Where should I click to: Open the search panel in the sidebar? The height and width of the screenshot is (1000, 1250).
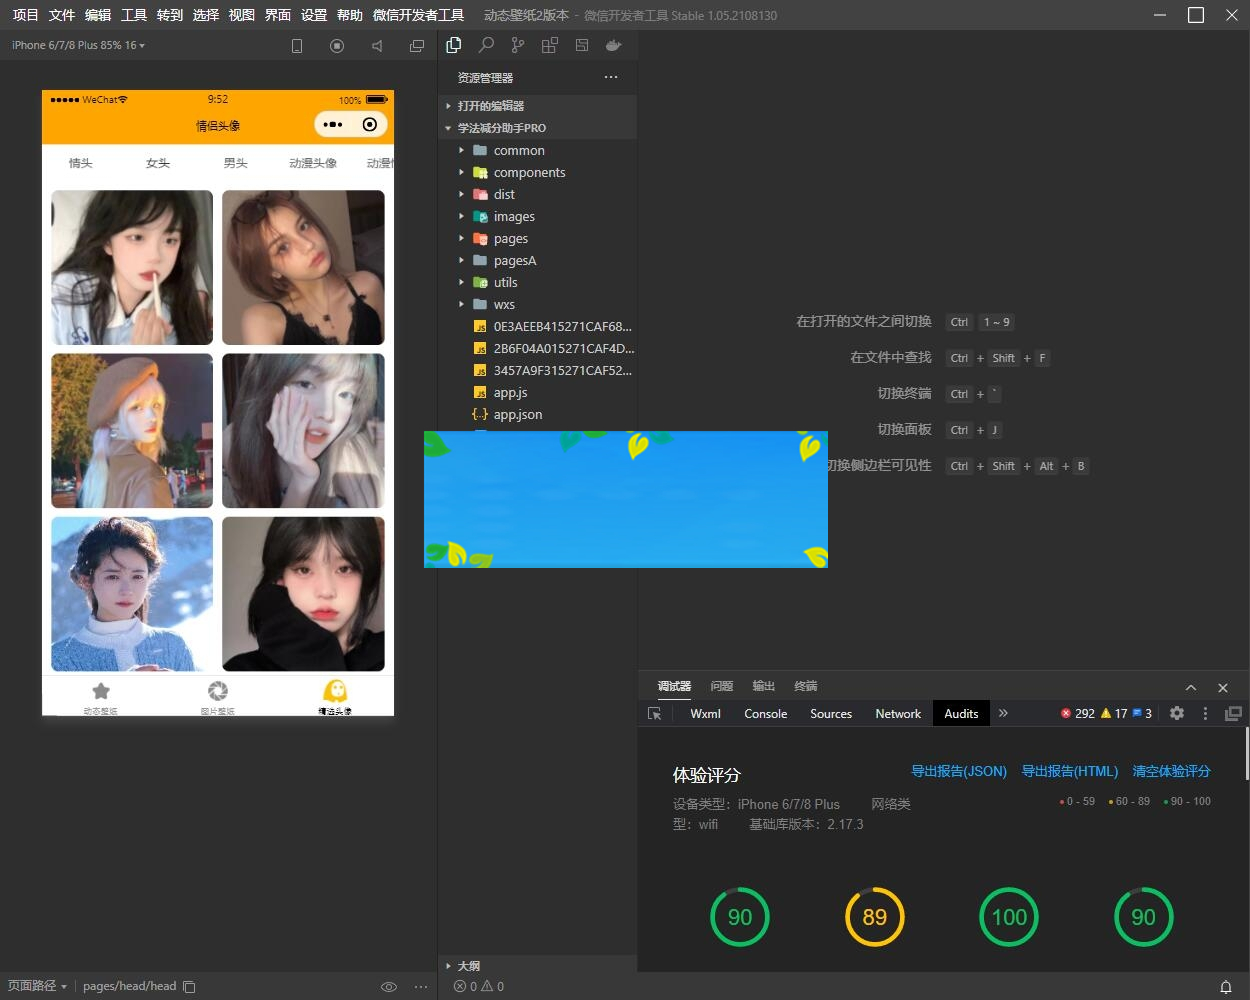pos(487,45)
